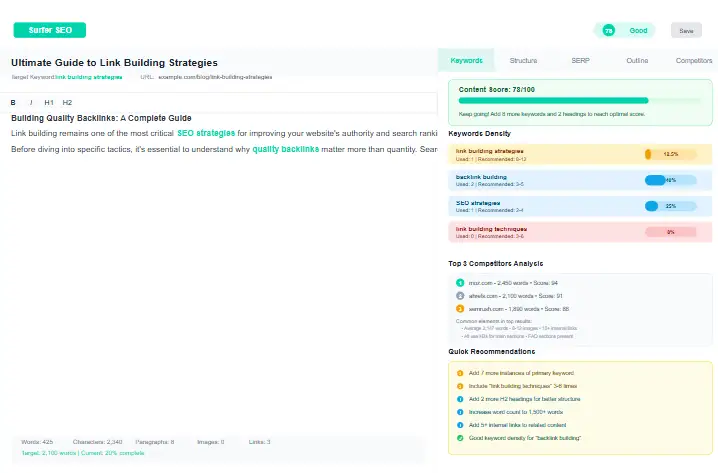The image size is (718, 473).
Task: Click the SEO strategies 25% density bar
Action: pos(670,206)
